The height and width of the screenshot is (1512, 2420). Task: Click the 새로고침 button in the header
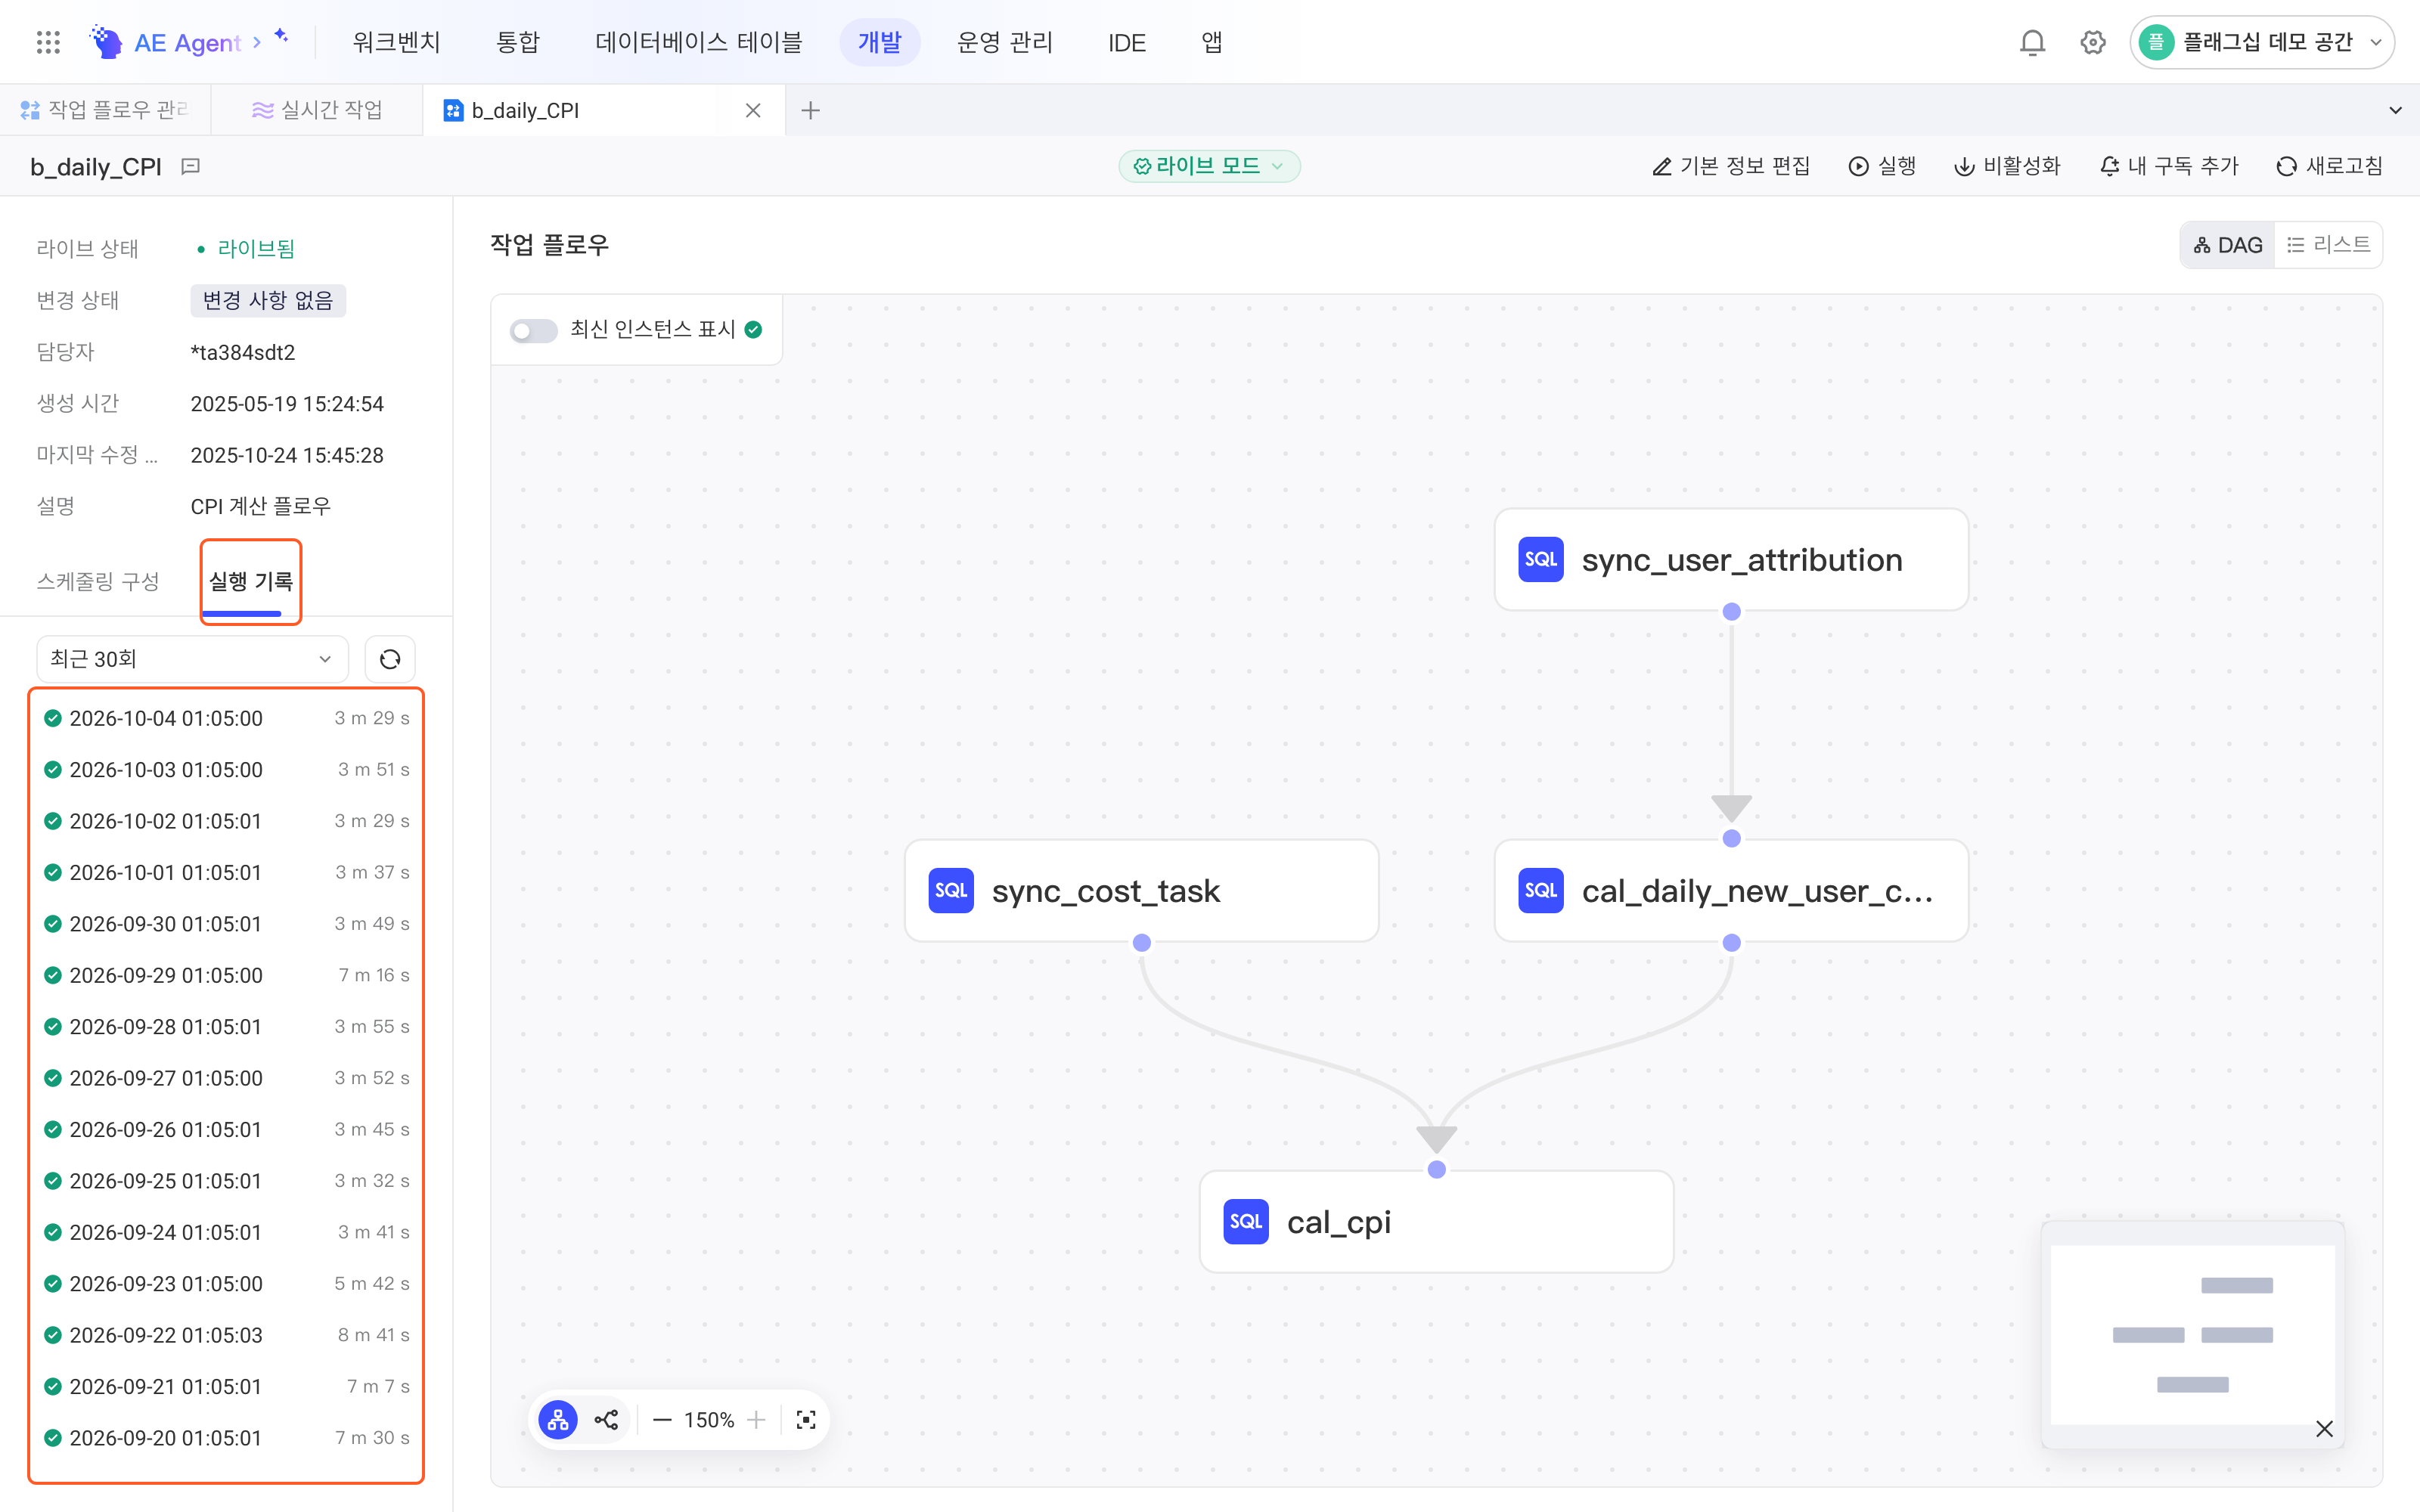[x=2330, y=166]
